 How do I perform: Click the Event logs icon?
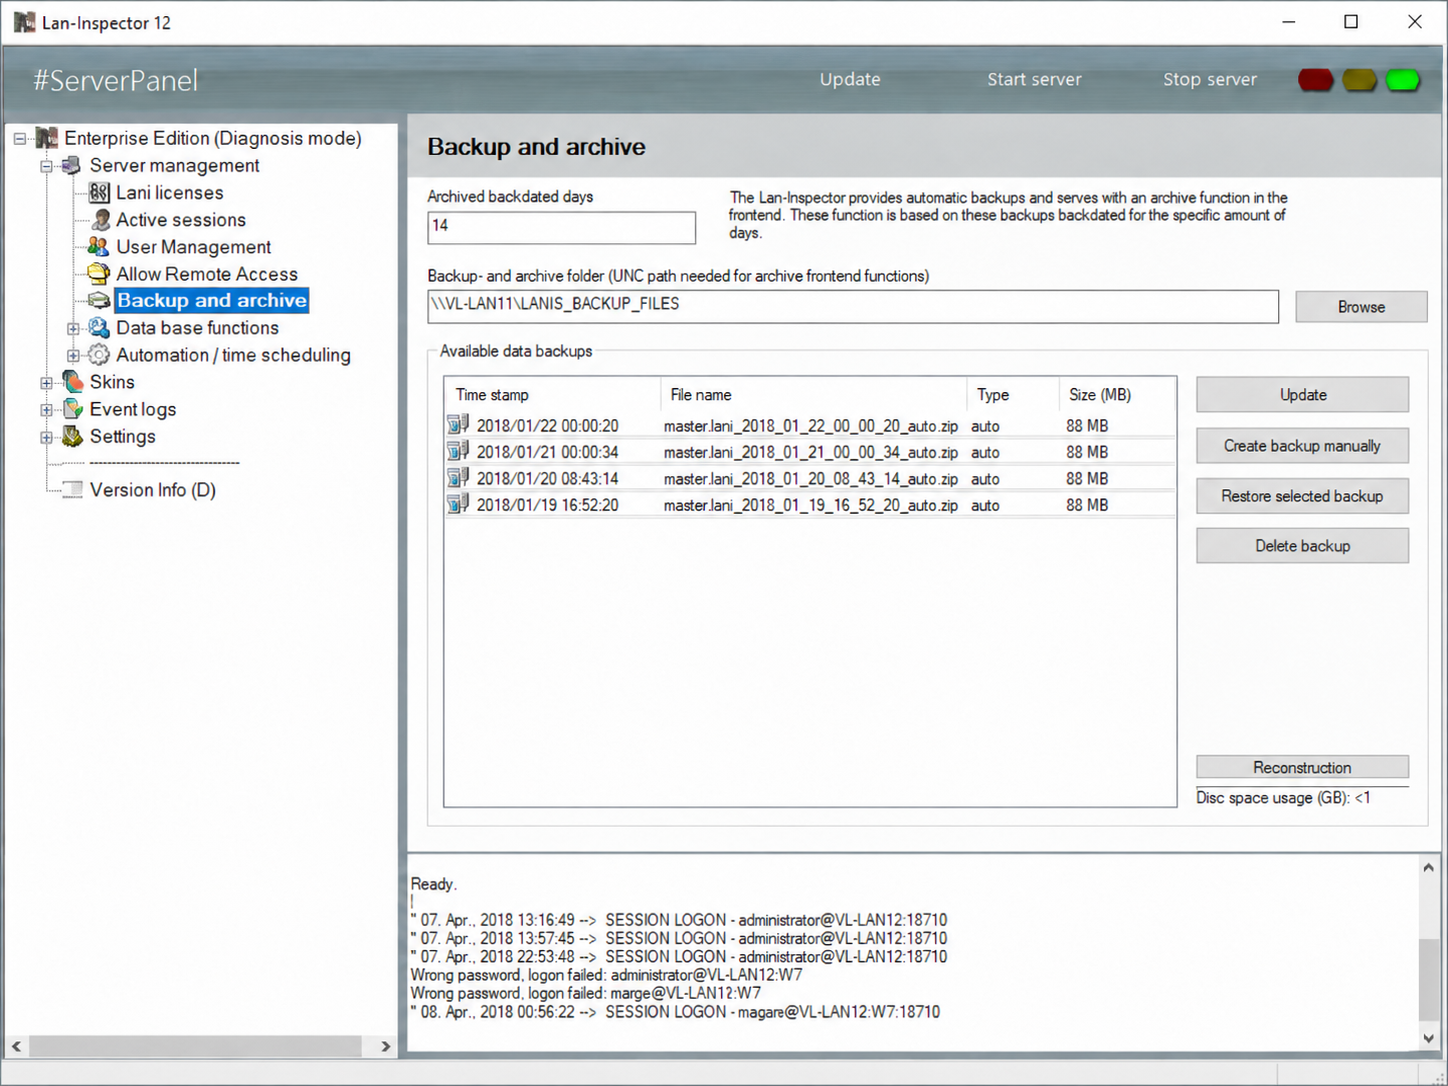[72, 408]
